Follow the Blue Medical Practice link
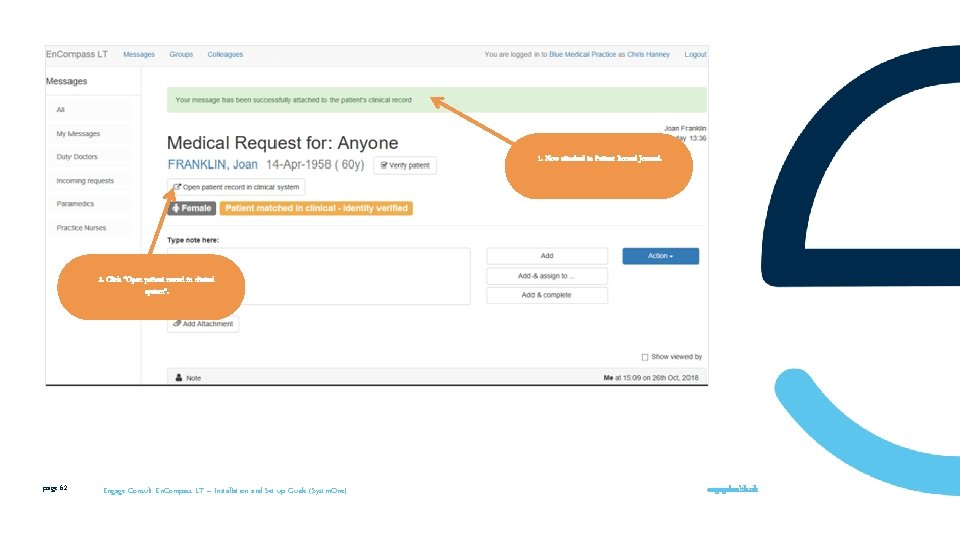The width and height of the screenshot is (960, 540). click(582, 54)
